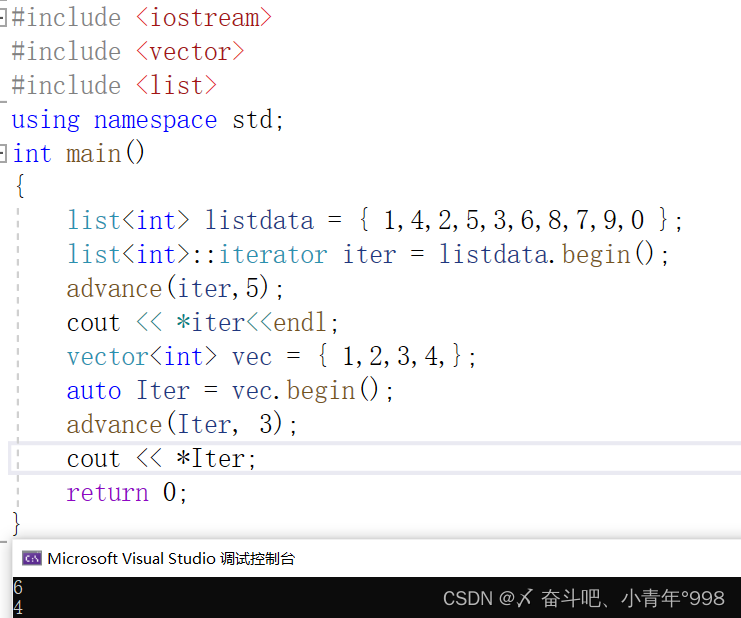Collapse the #include block fold marker
The width and height of the screenshot is (741, 618).
point(2,18)
